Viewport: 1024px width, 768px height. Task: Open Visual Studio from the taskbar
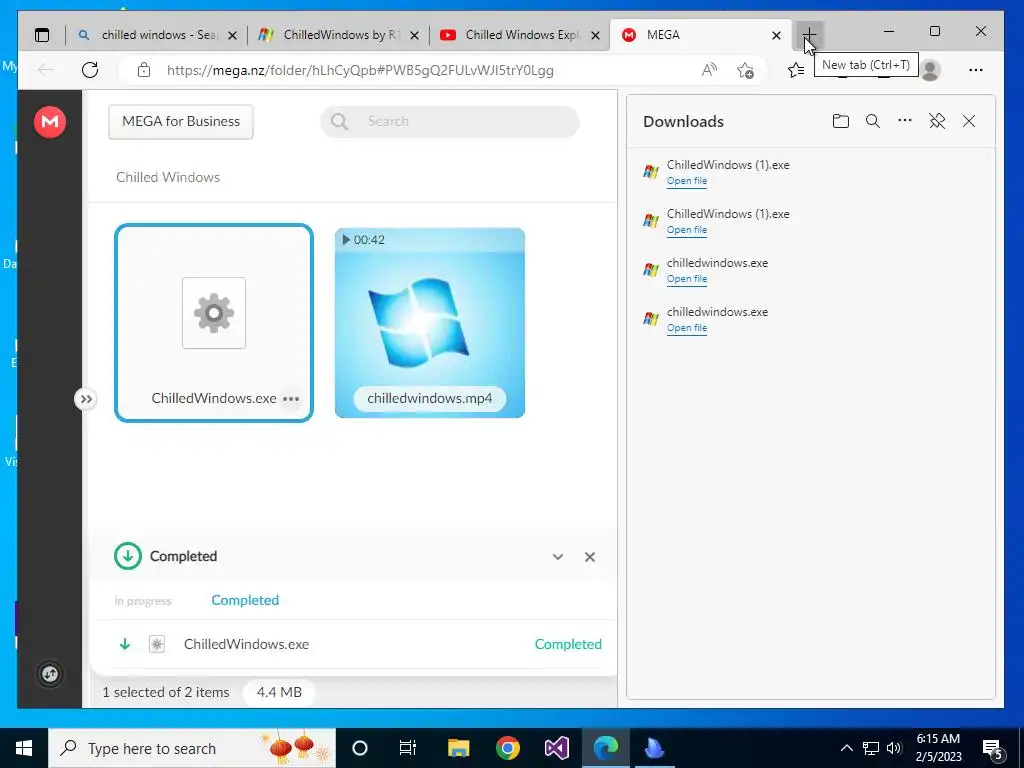(556, 748)
